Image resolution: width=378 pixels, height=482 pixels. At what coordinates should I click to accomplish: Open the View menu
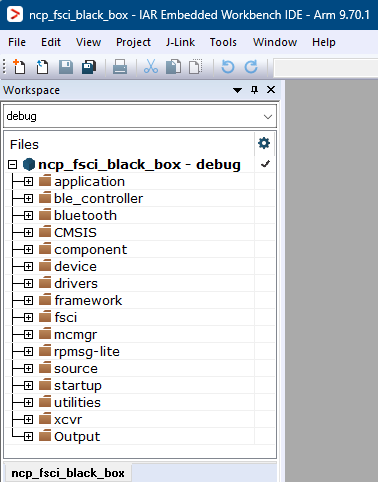pyautogui.click(x=88, y=42)
